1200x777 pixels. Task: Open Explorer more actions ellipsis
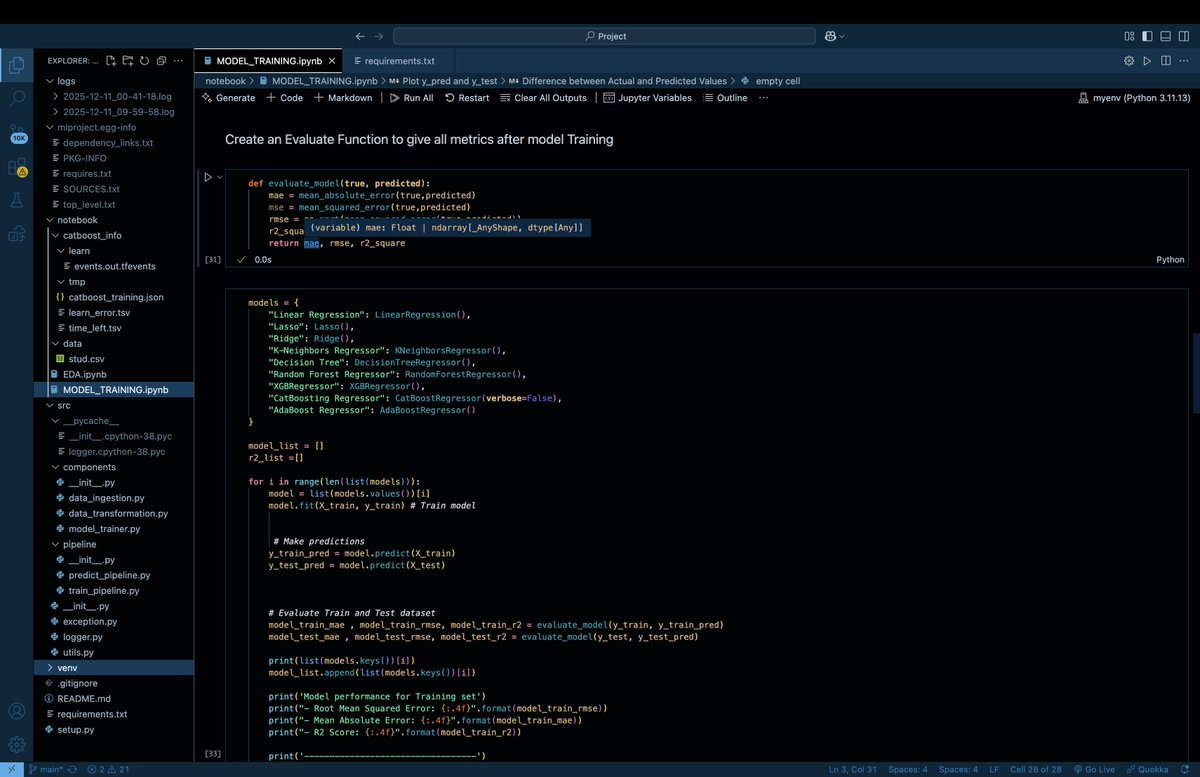pos(176,61)
